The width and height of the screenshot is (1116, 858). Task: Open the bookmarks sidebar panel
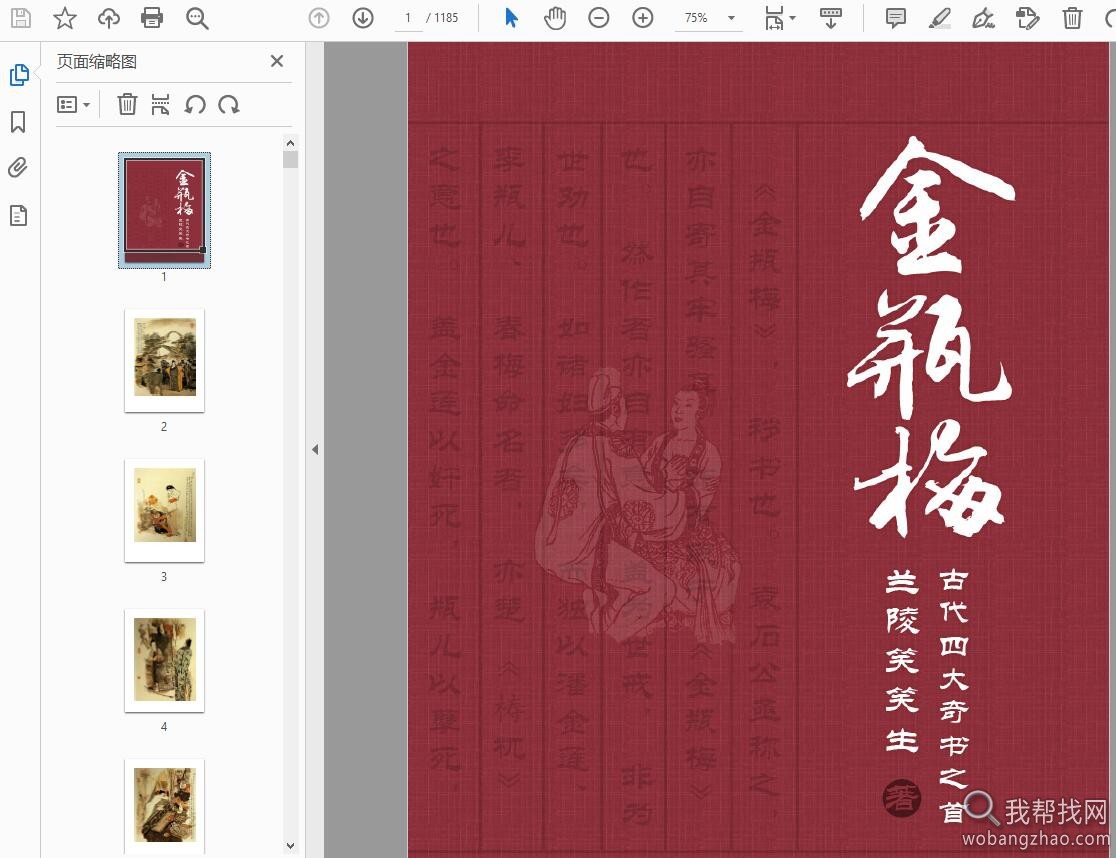[x=19, y=122]
